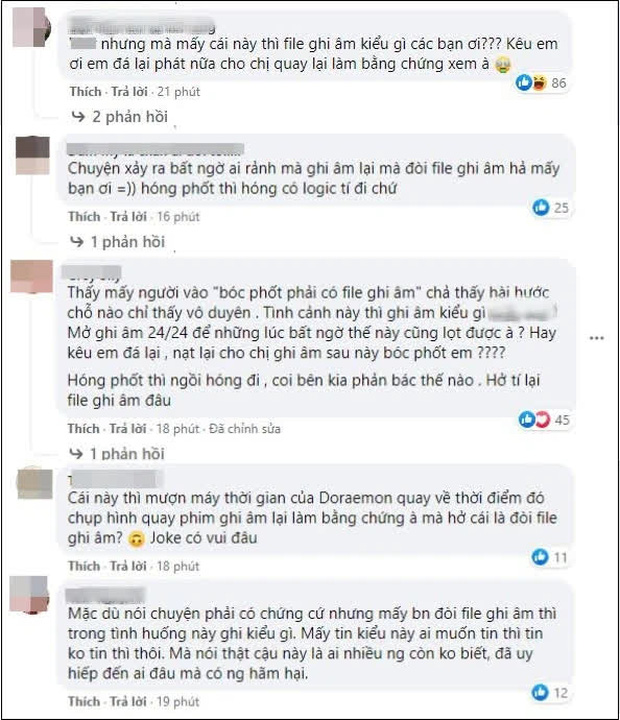Click the haha reaction icon beside 86
The image size is (620, 720).
click(x=539, y=83)
